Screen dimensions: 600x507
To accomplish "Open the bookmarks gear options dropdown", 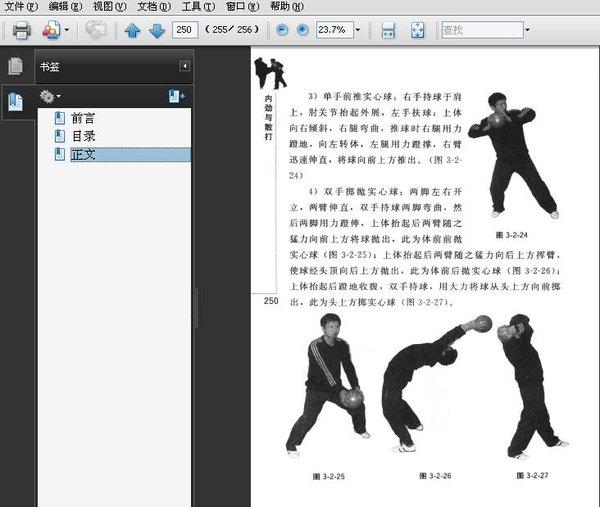I will click(x=50, y=96).
